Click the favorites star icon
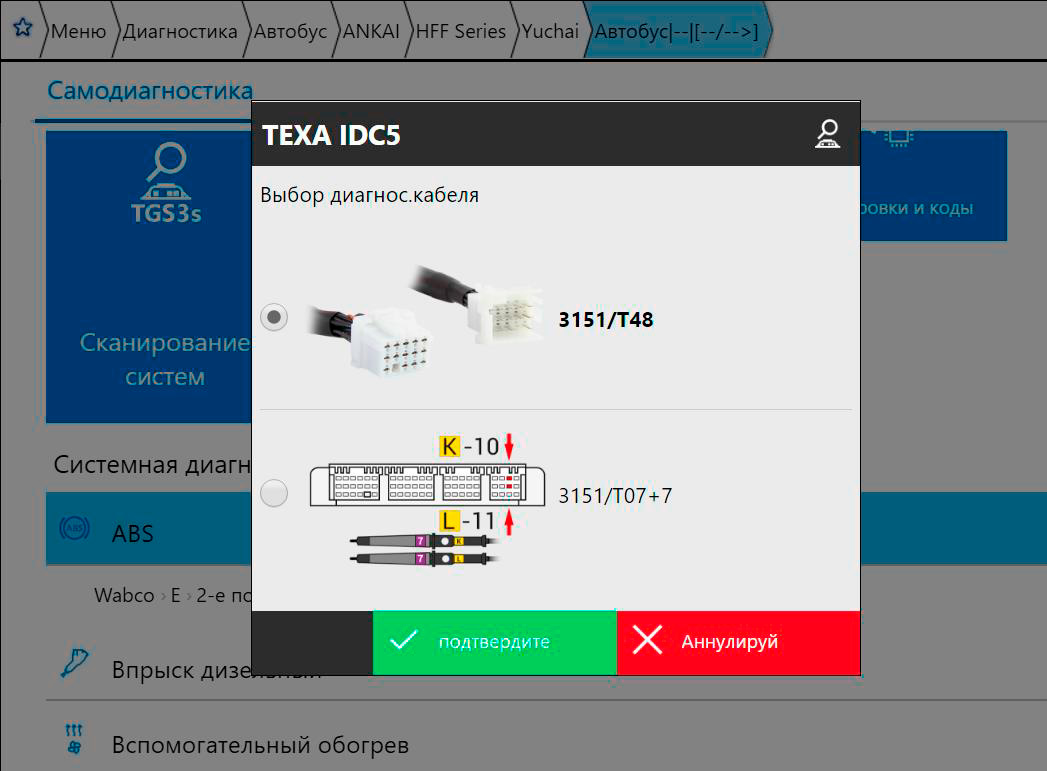The image size is (1047, 771). [x=23, y=28]
